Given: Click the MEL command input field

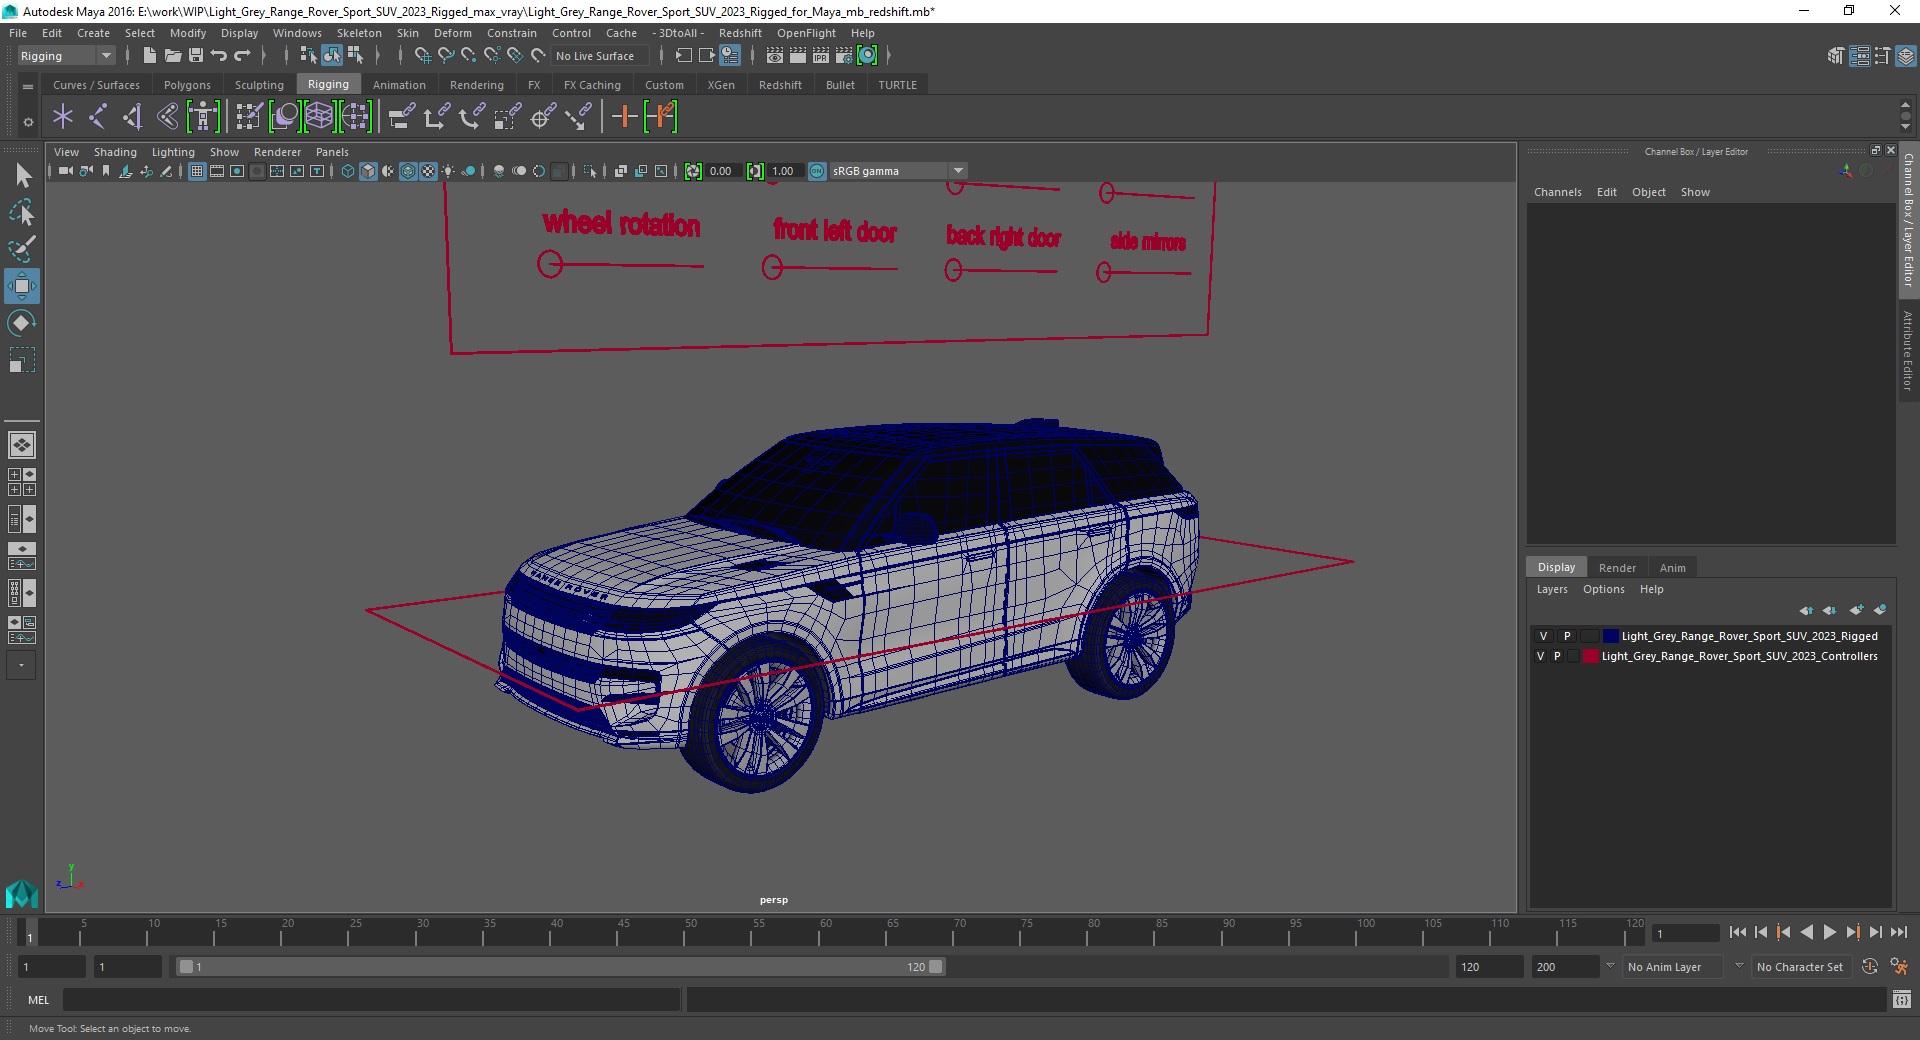Looking at the screenshot, I should 371,999.
